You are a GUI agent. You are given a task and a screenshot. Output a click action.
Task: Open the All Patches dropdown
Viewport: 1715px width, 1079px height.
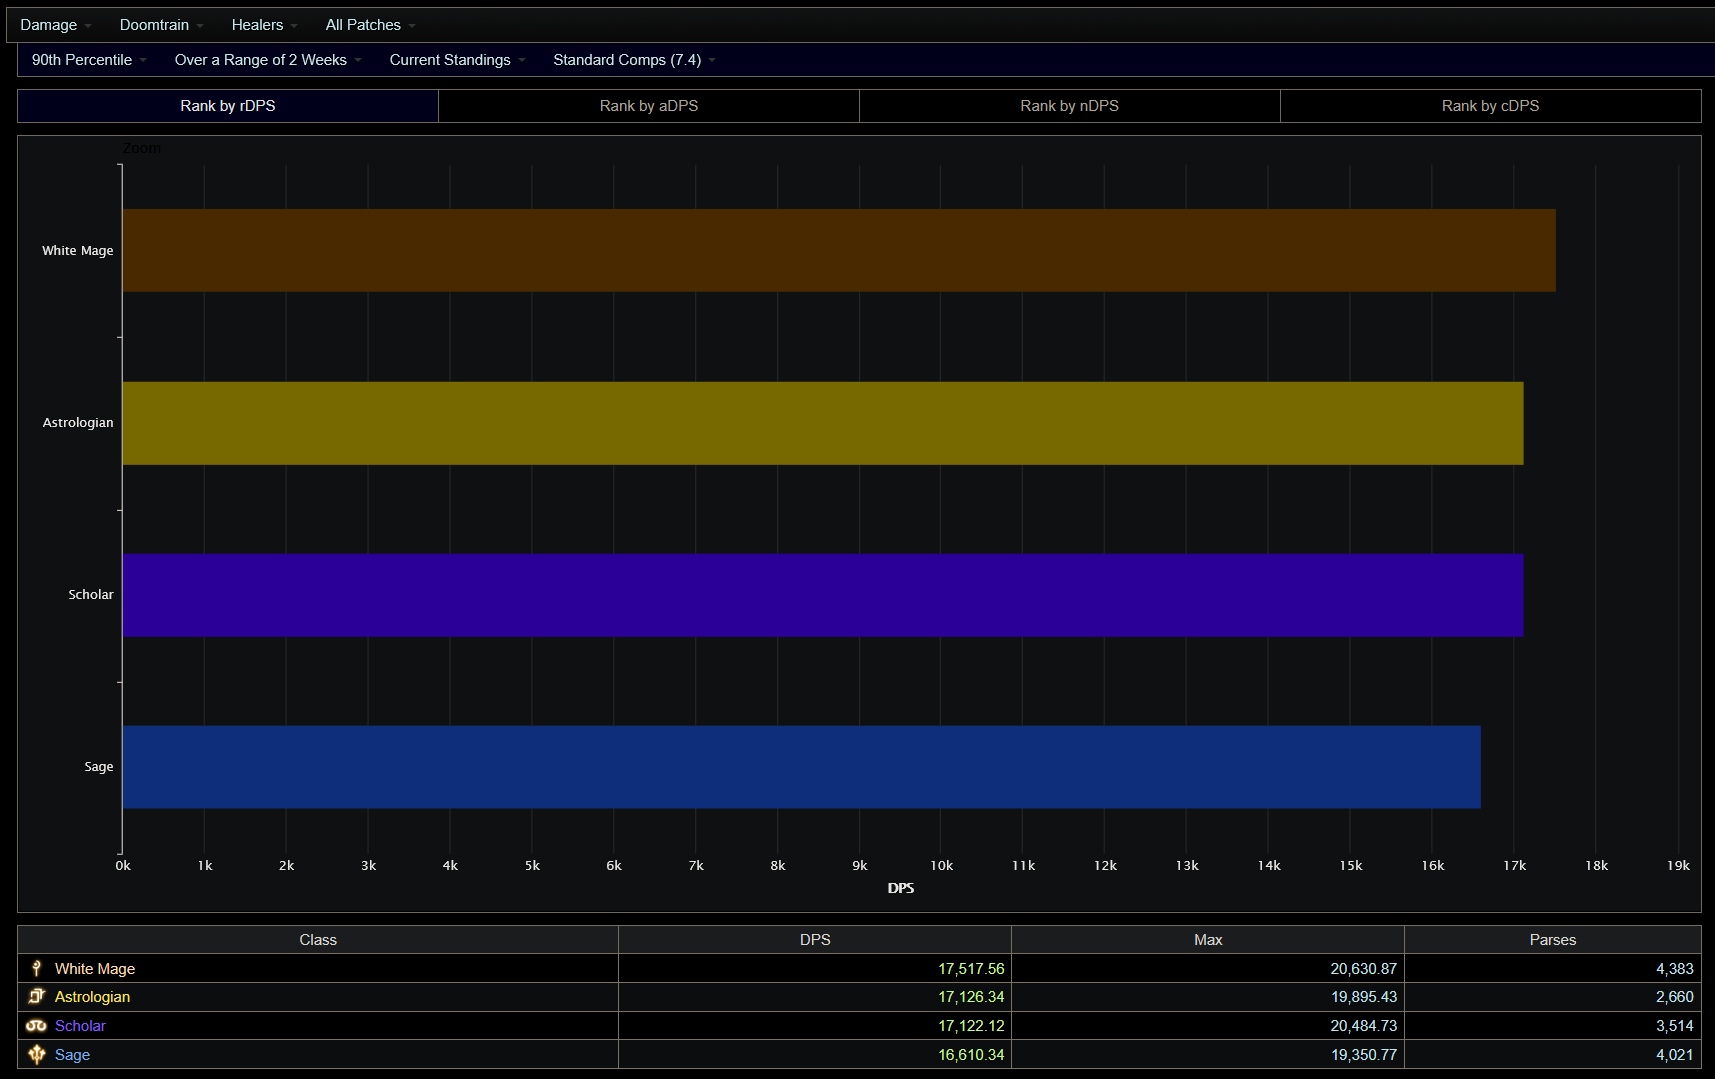pos(371,25)
